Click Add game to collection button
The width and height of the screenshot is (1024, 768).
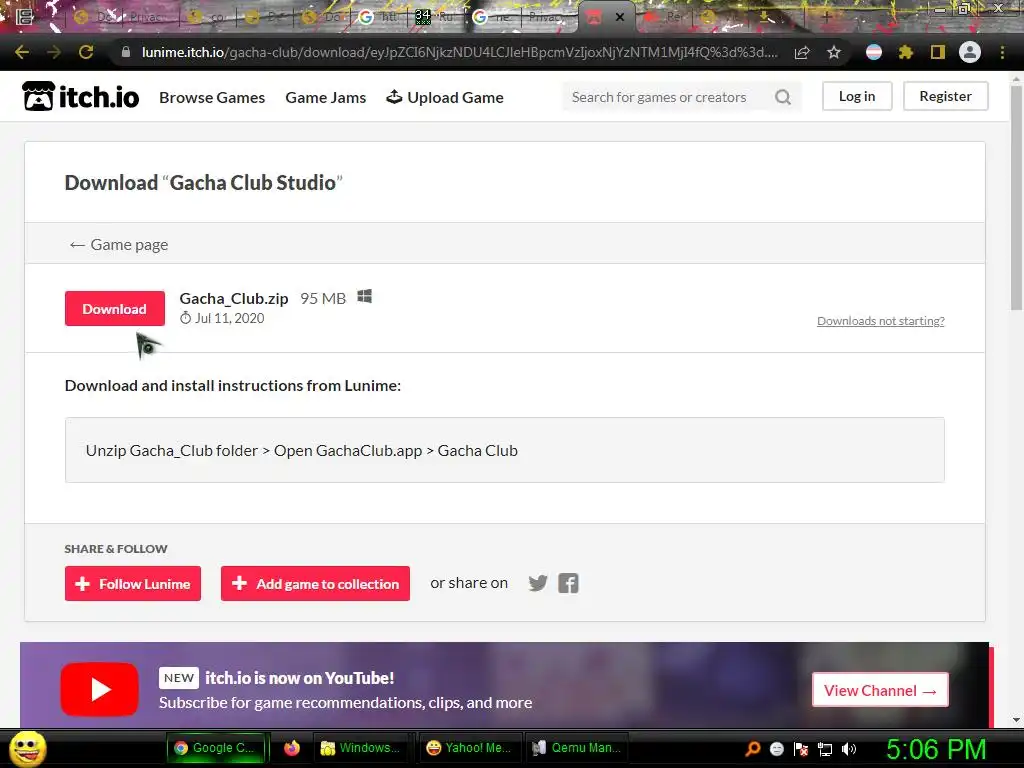tap(315, 583)
